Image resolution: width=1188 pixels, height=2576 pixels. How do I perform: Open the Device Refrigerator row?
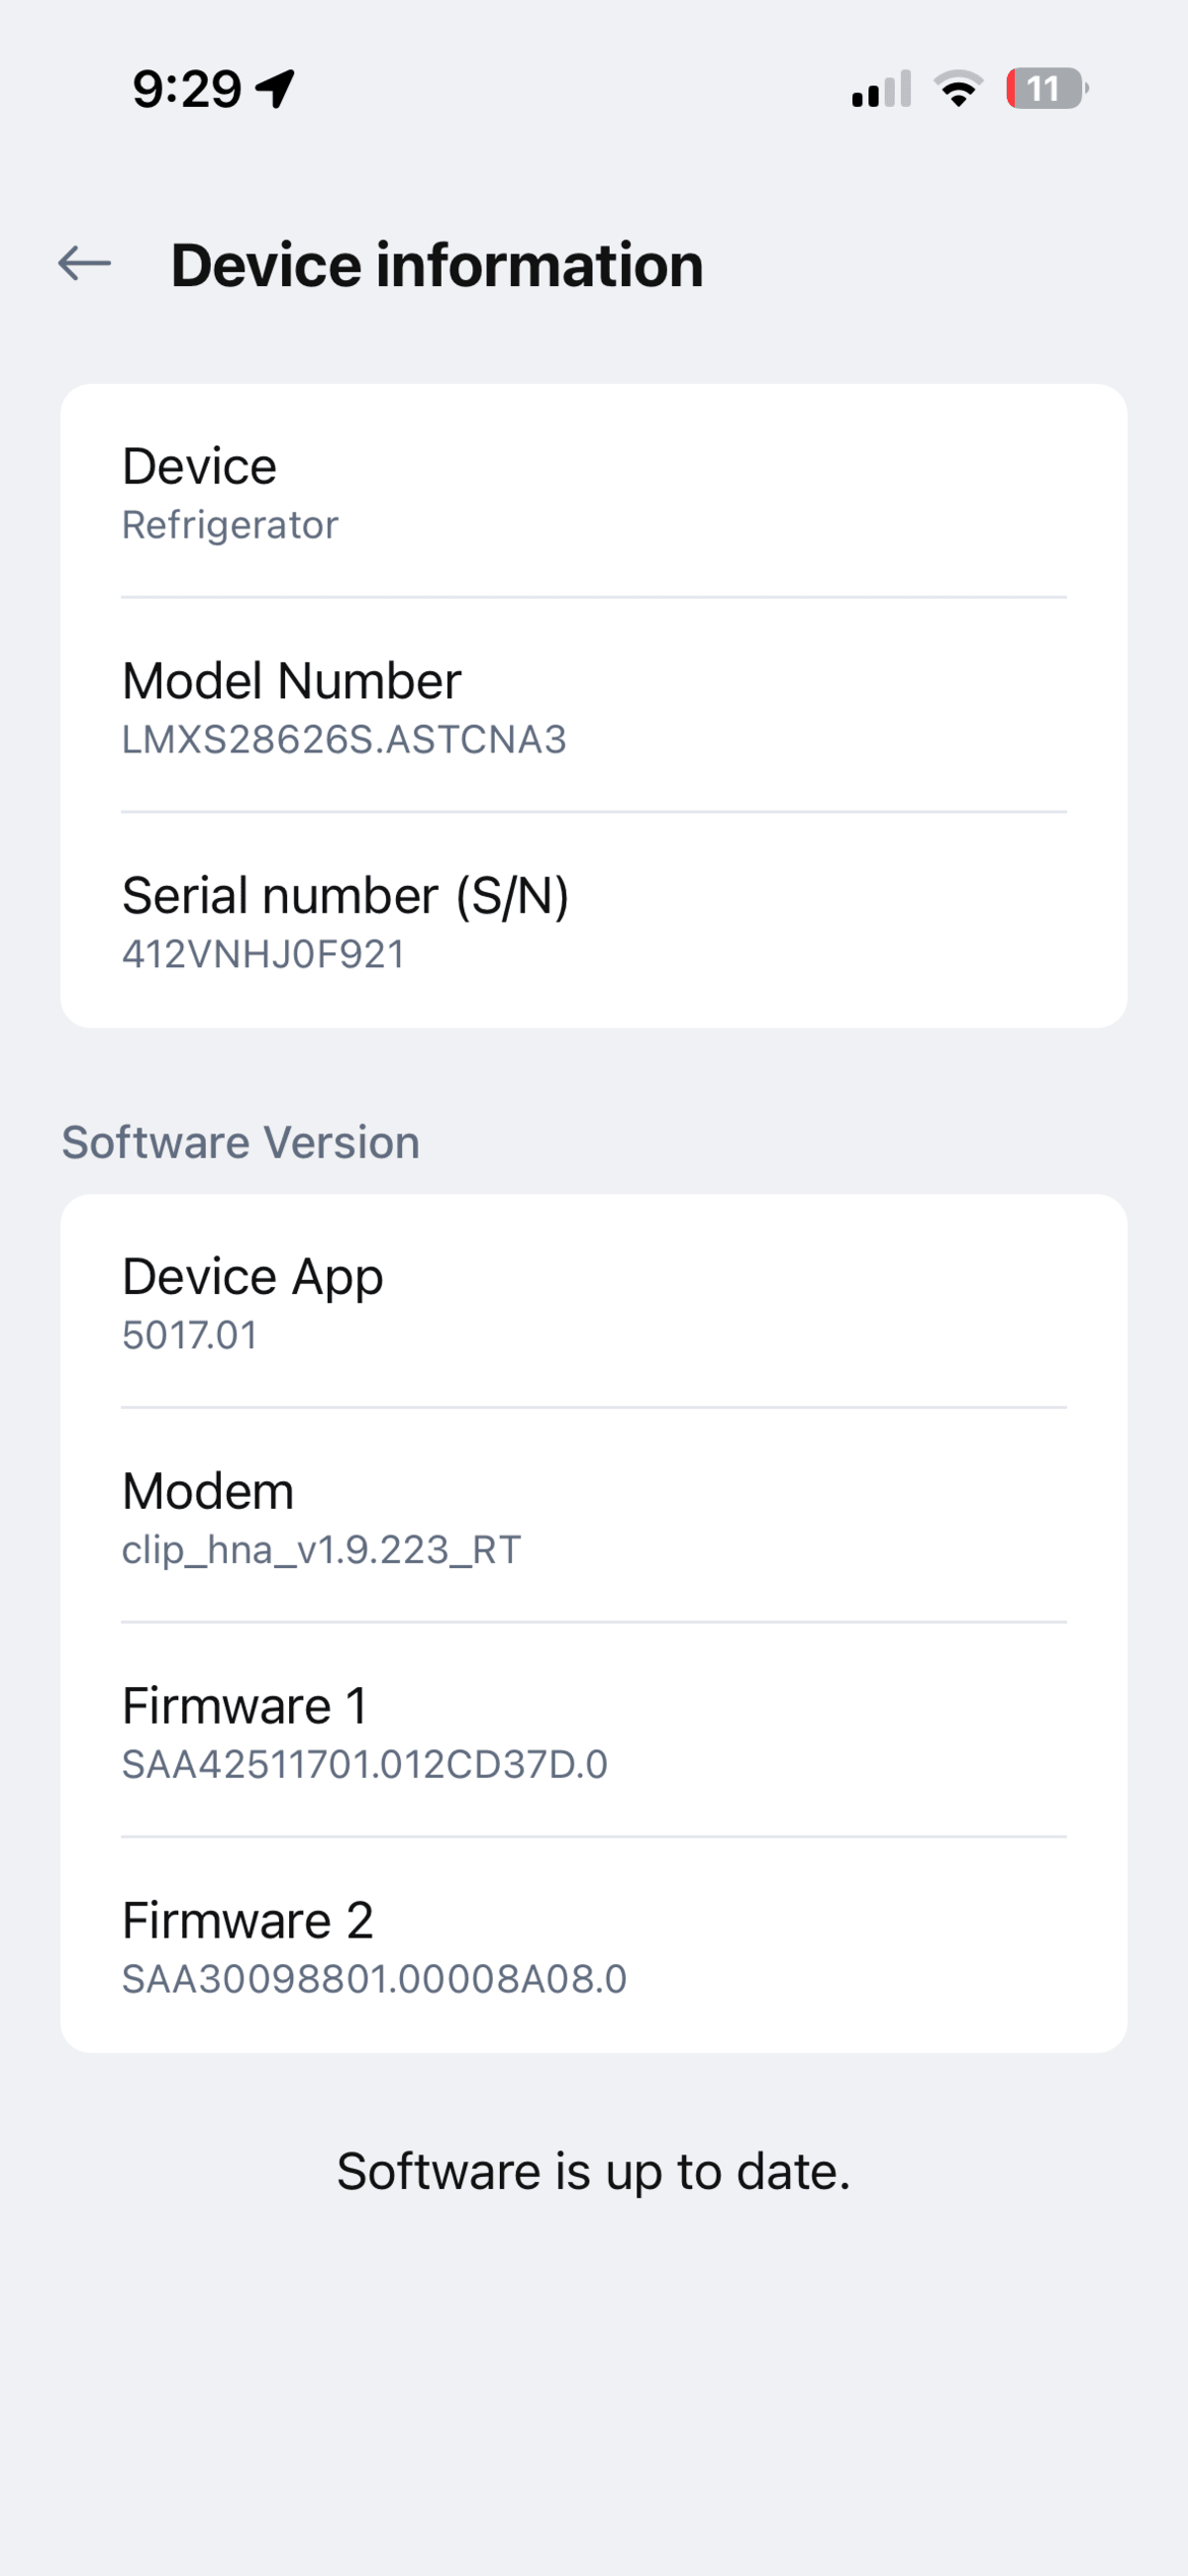tap(594, 492)
